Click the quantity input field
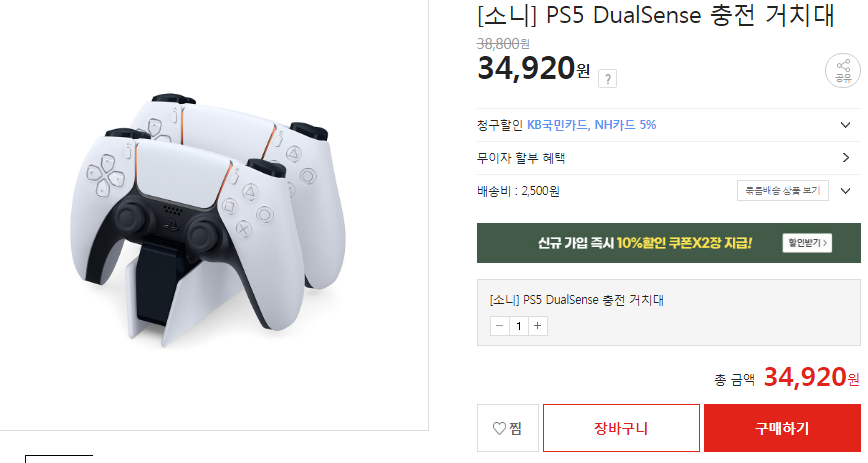Screen dimensions: 868x463 519,326
